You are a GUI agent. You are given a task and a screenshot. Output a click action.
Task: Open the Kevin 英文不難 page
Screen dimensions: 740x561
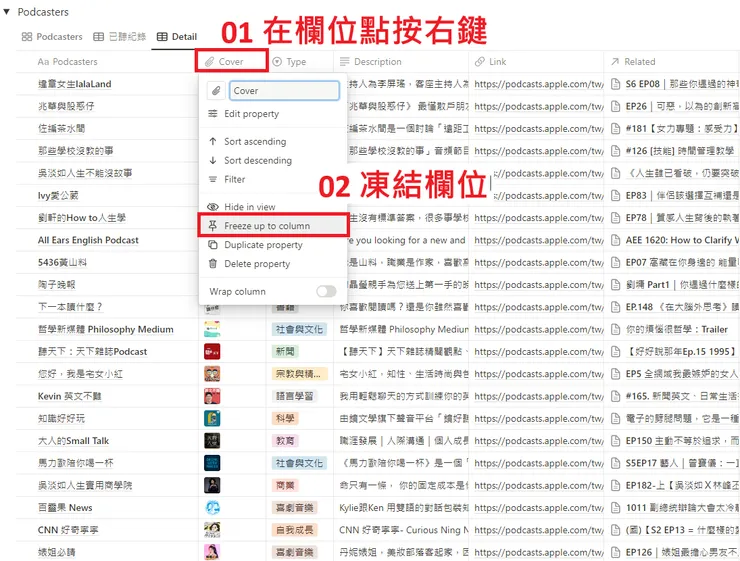69,396
